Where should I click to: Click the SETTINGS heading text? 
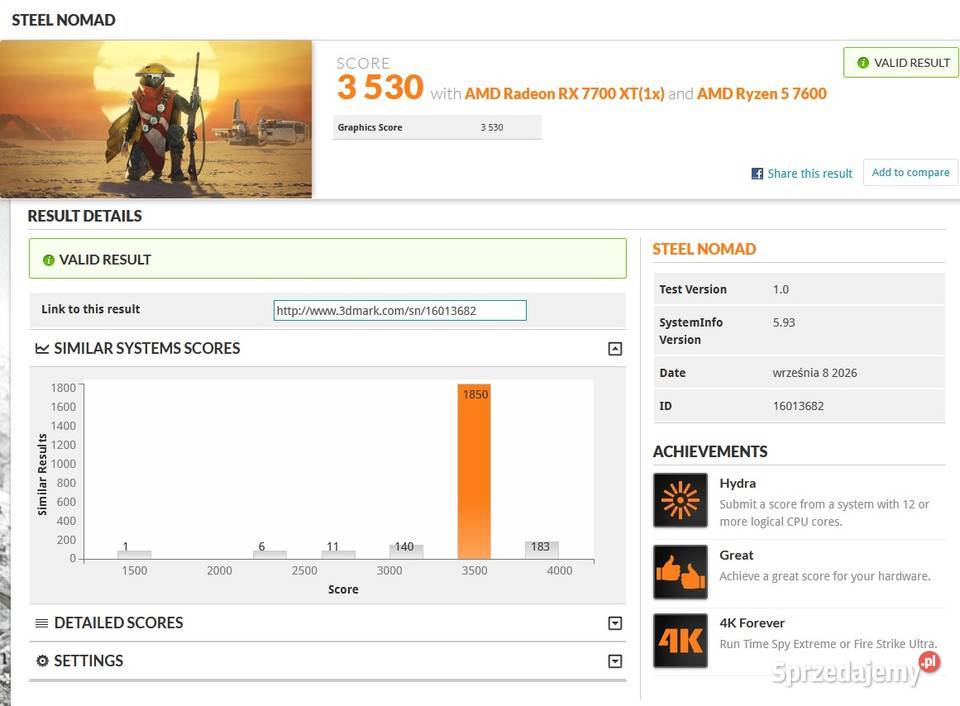pos(88,661)
